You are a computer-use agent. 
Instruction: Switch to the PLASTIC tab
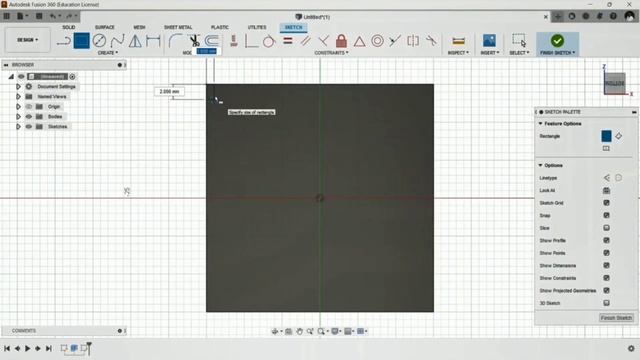pyautogui.click(x=220, y=27)
